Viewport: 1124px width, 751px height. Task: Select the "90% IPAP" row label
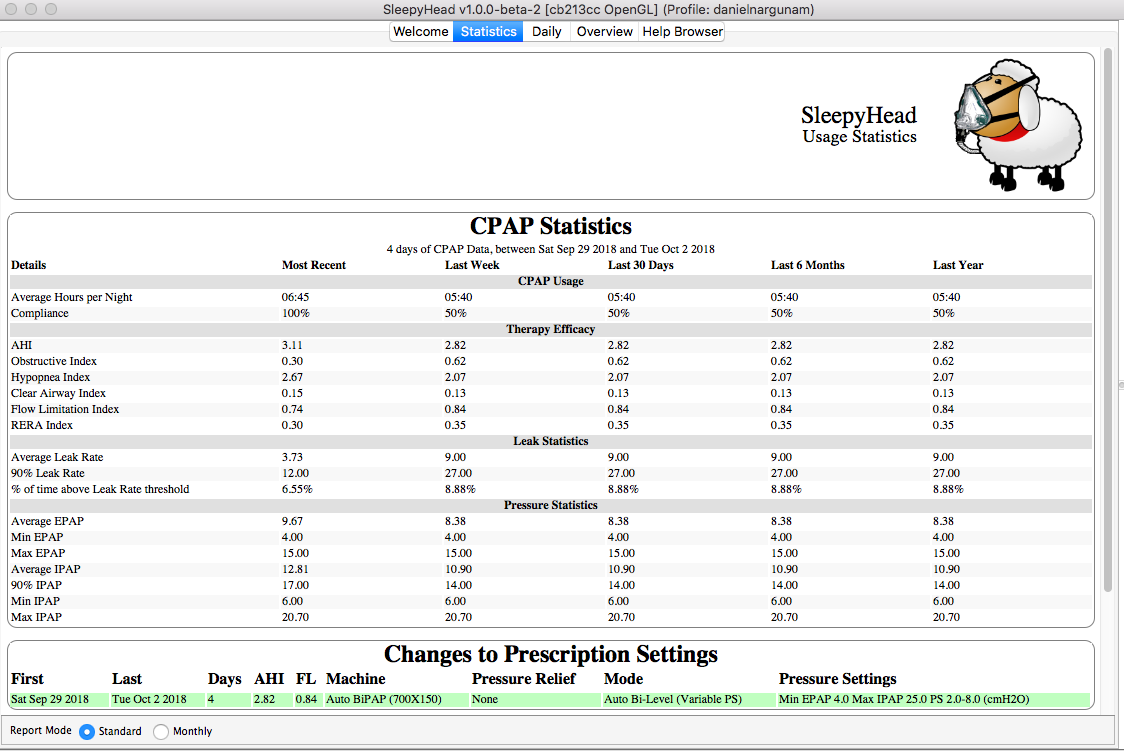37,585
